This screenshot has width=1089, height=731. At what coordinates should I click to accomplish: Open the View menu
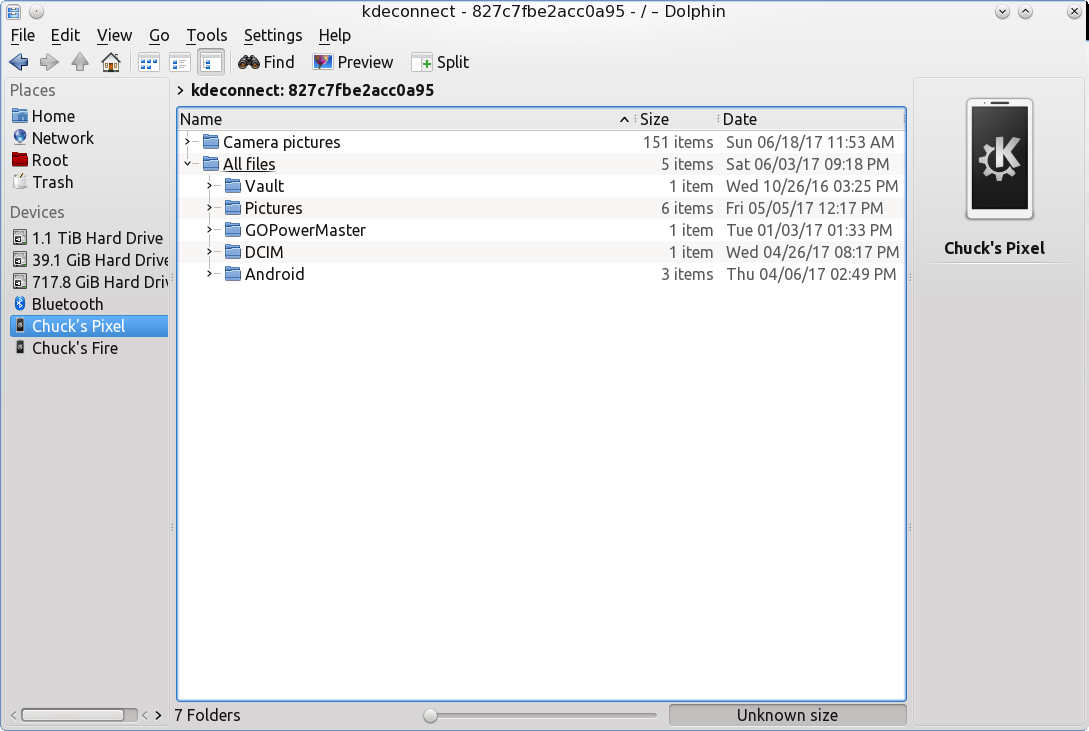(x=114, y=35)
